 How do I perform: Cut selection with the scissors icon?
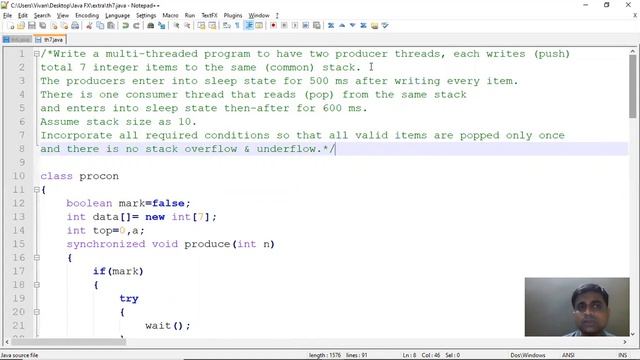[89, 26]
